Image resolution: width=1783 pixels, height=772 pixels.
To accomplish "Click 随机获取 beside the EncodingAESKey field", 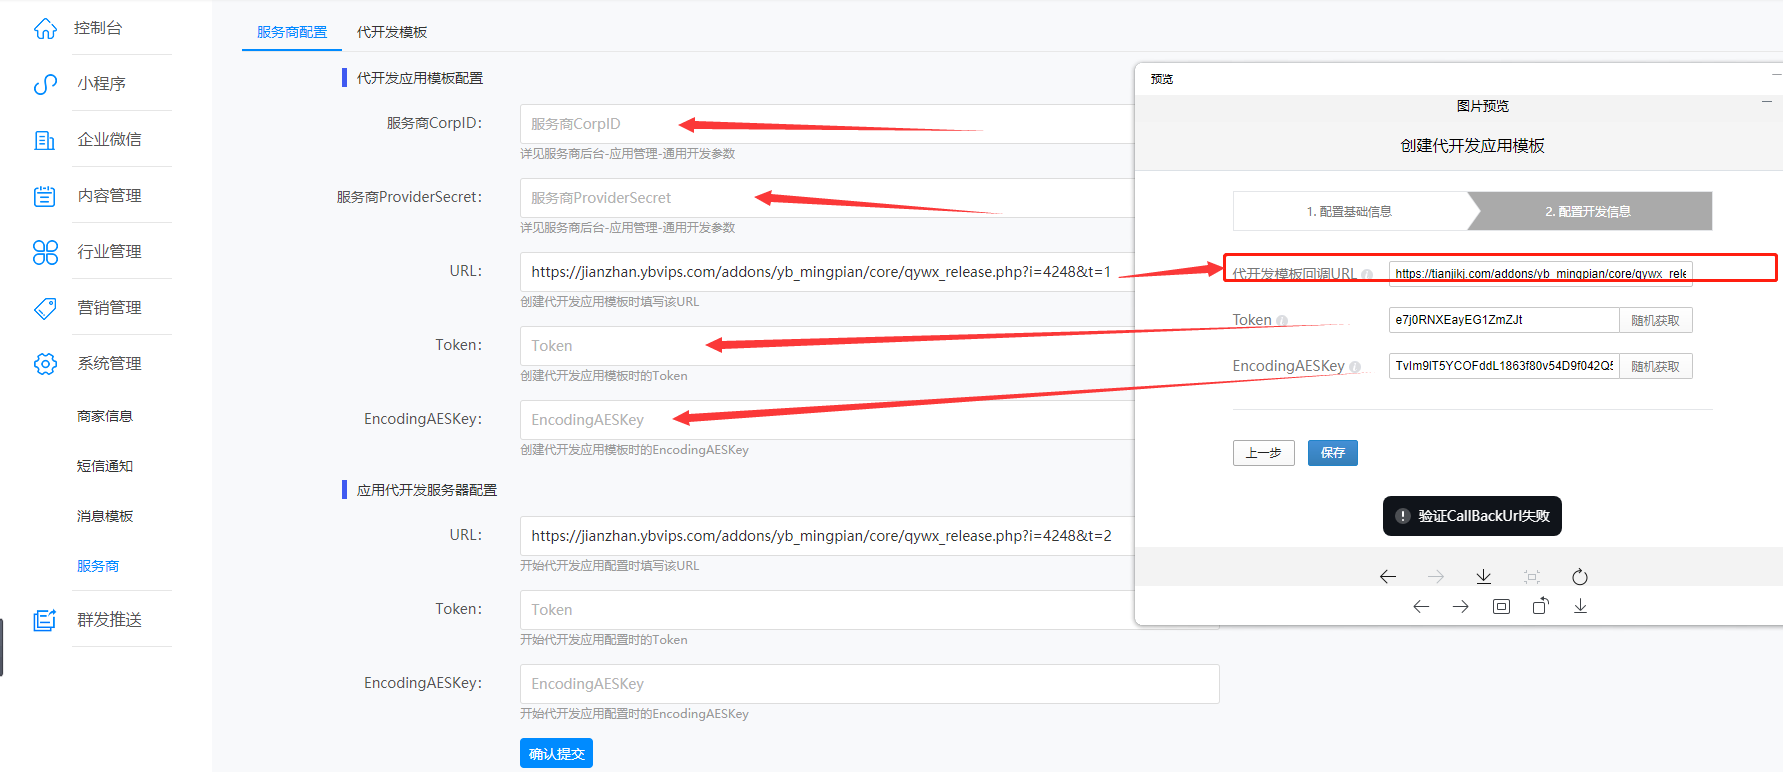I will point(1656,366).
